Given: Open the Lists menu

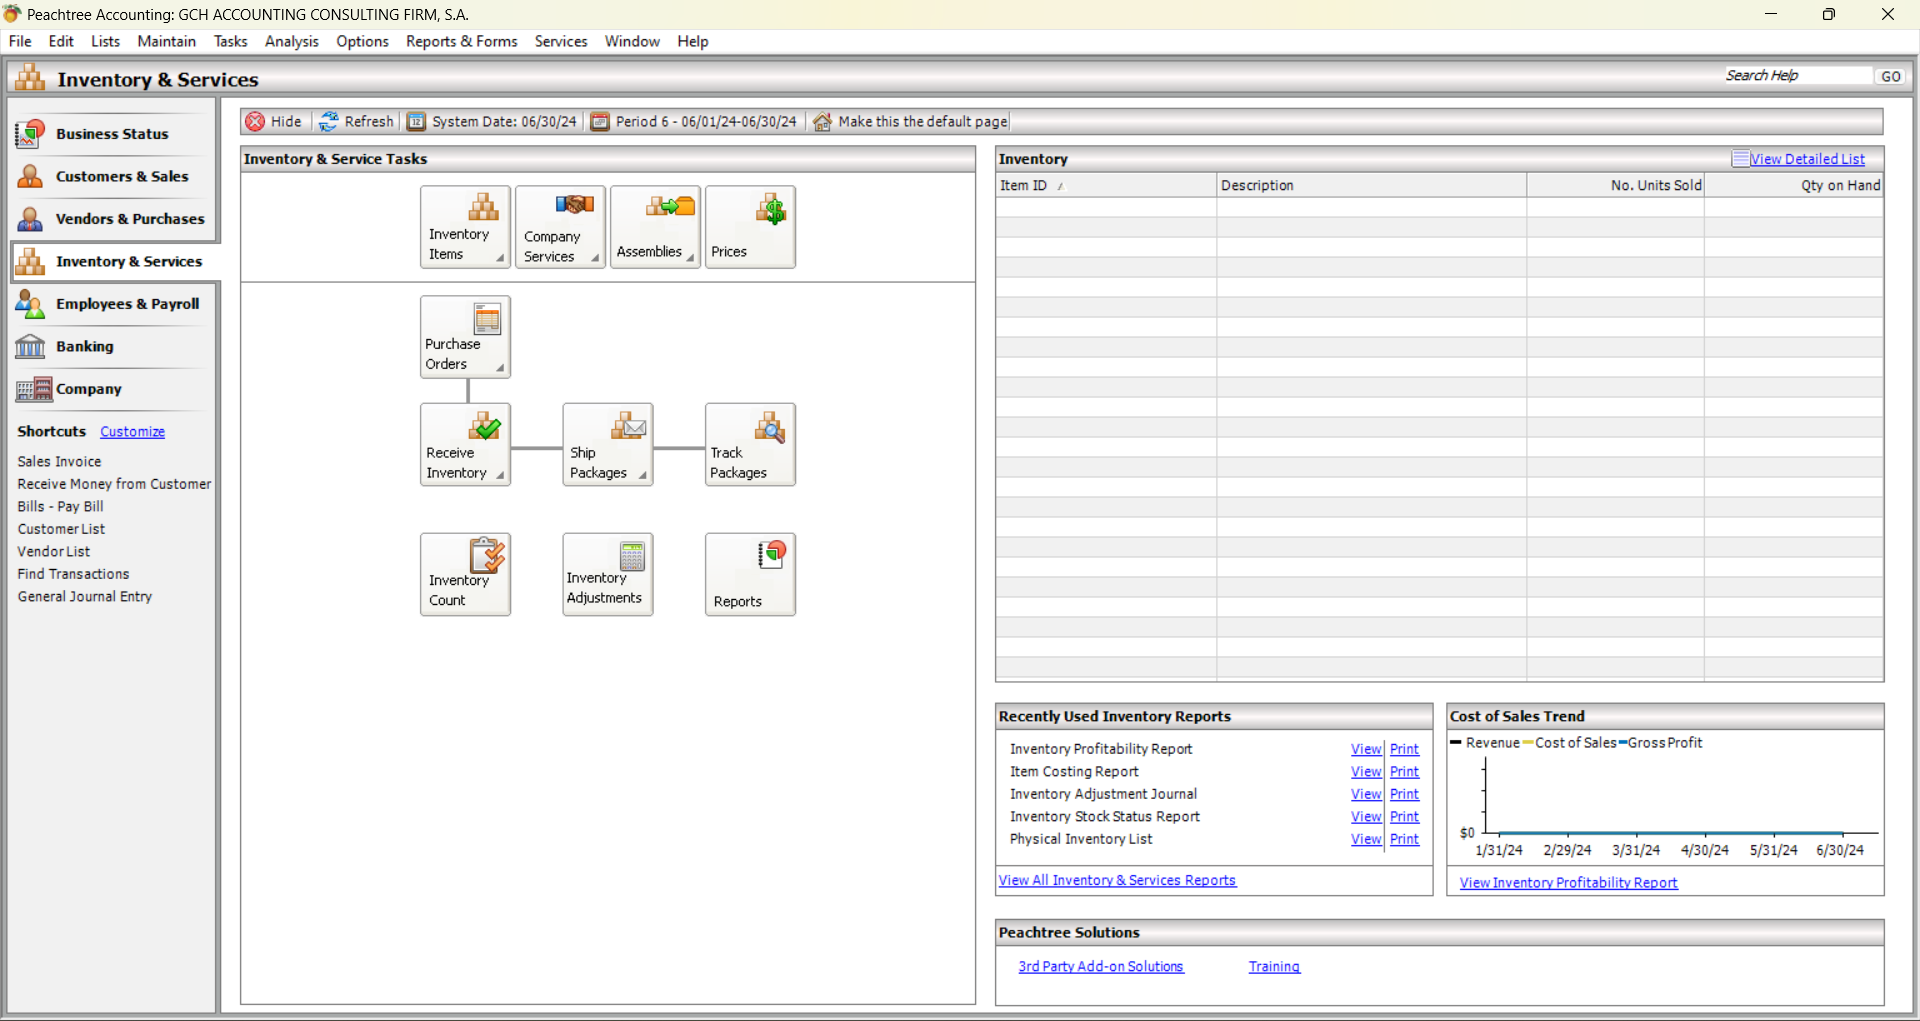Looking at the screenshot, I should (x=105, y=41).
